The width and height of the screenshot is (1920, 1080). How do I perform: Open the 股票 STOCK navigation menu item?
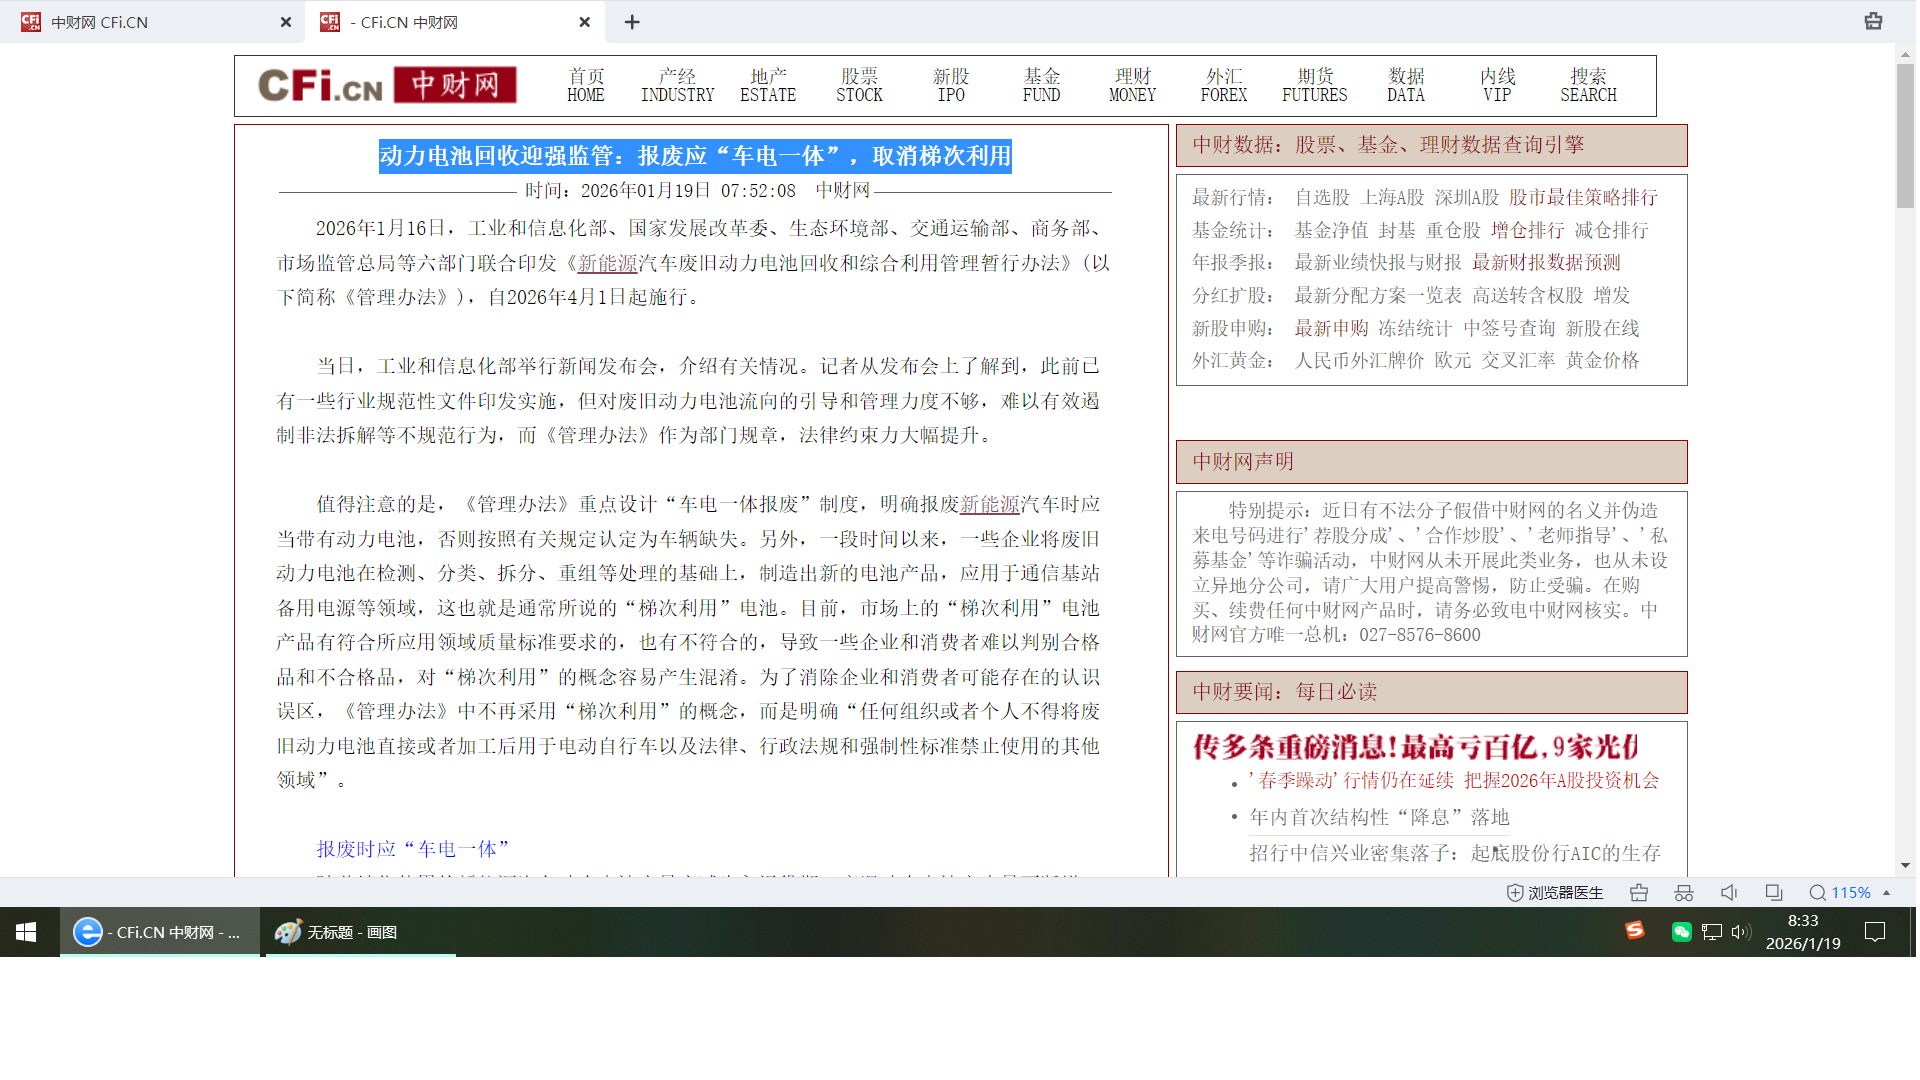pos(859,85)
